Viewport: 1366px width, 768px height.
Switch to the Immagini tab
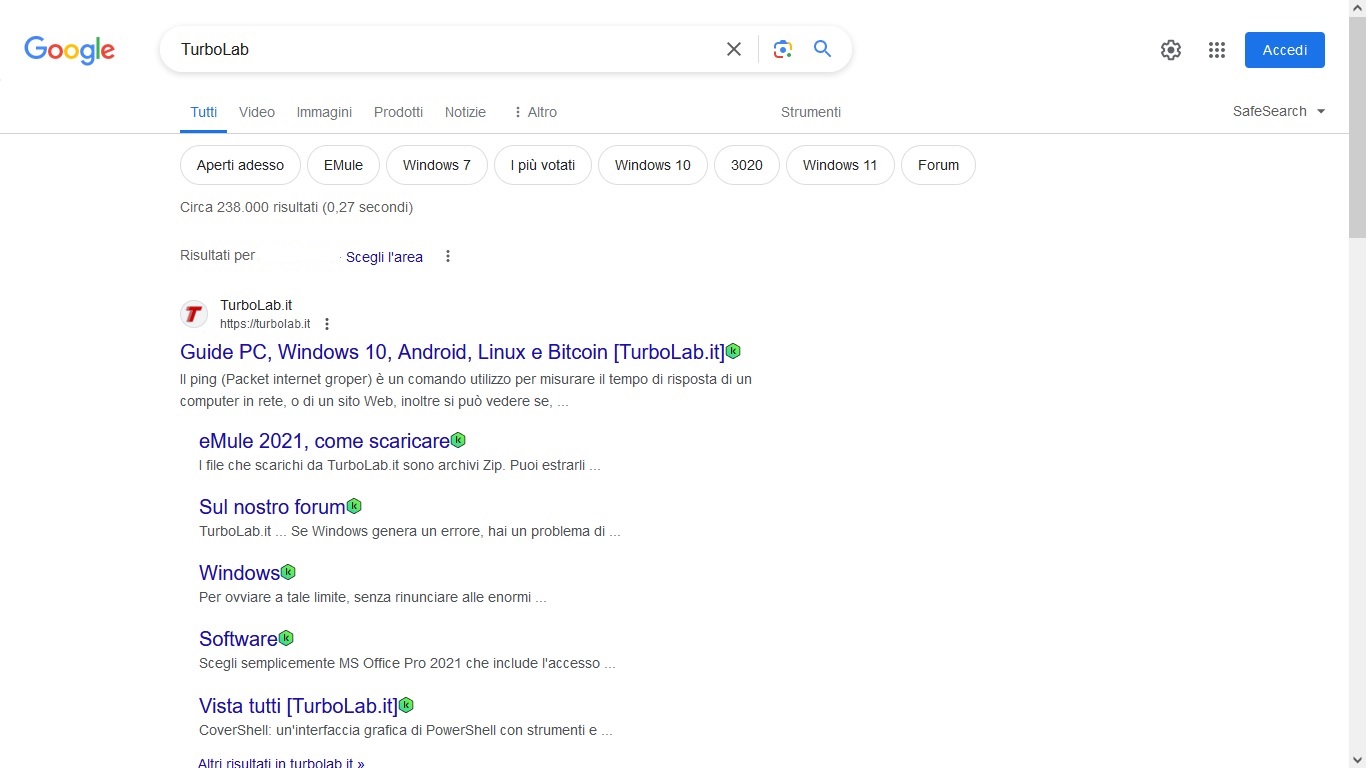[324, 112]
